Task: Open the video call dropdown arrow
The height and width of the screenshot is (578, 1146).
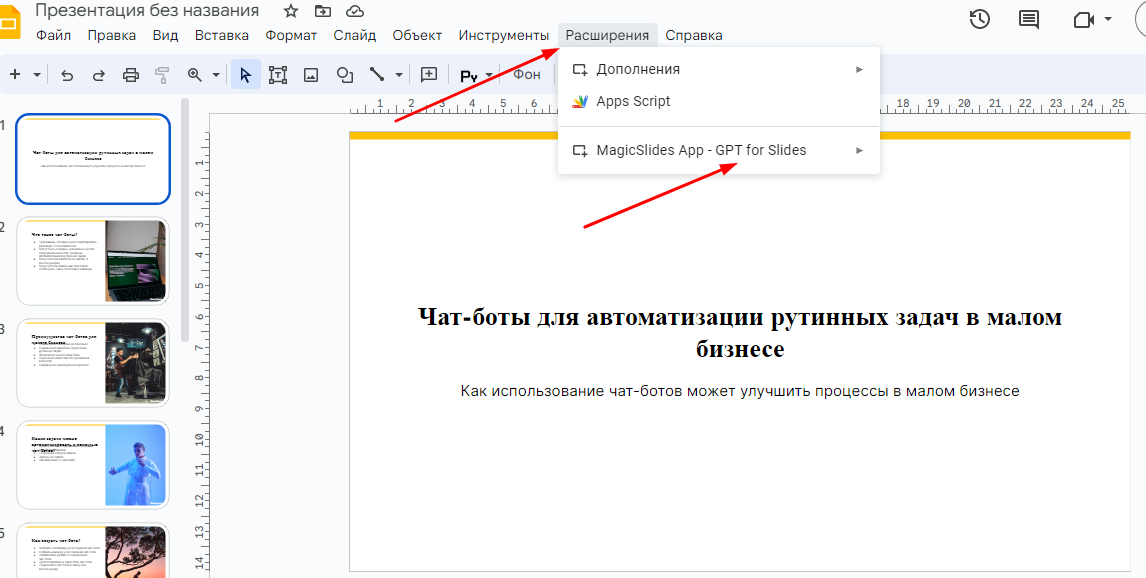Action: 1108,20
